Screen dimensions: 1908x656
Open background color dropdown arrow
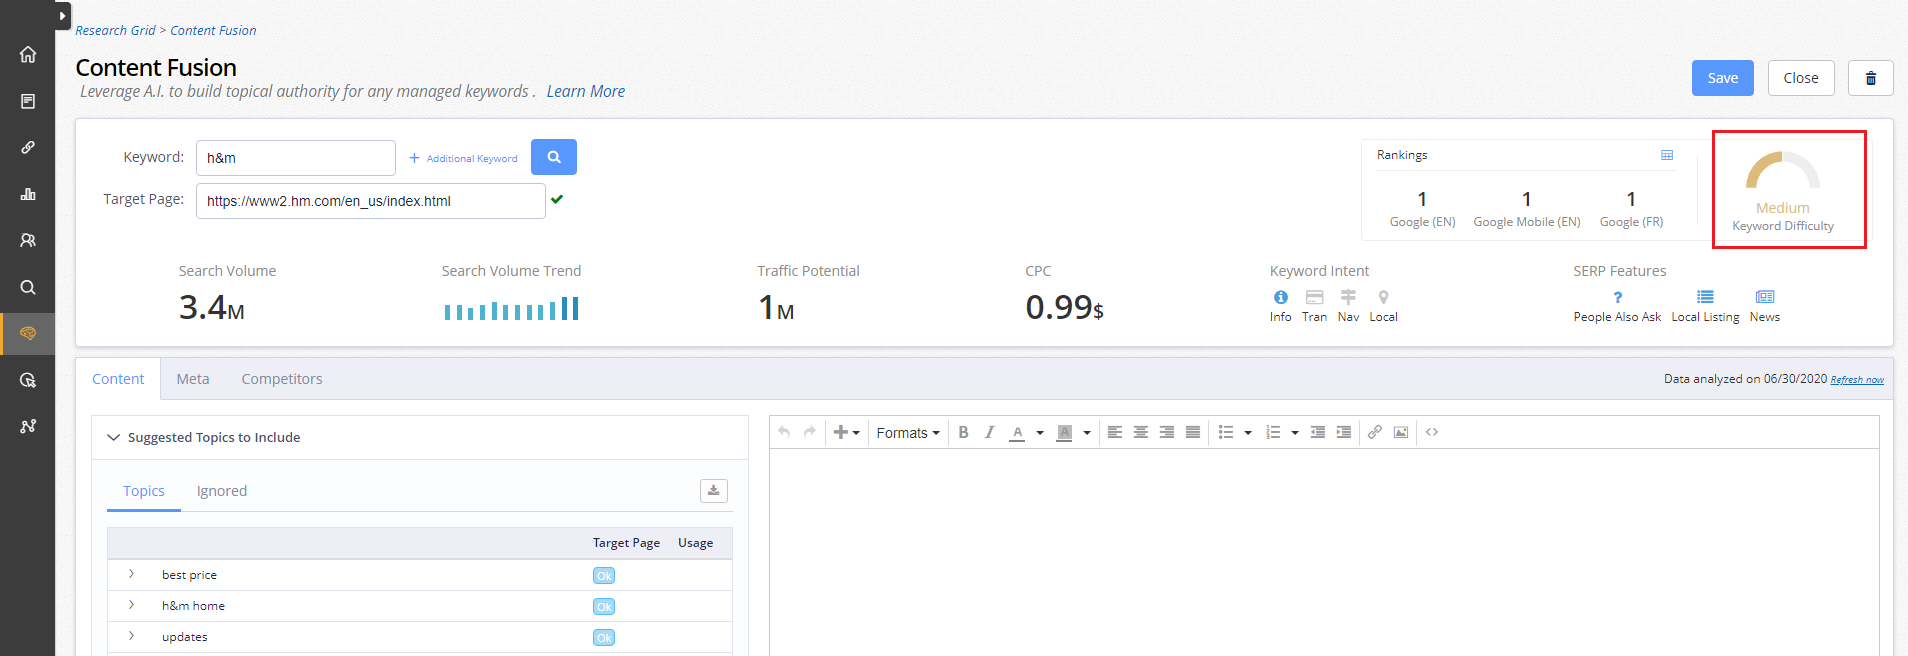(1087, 433)
